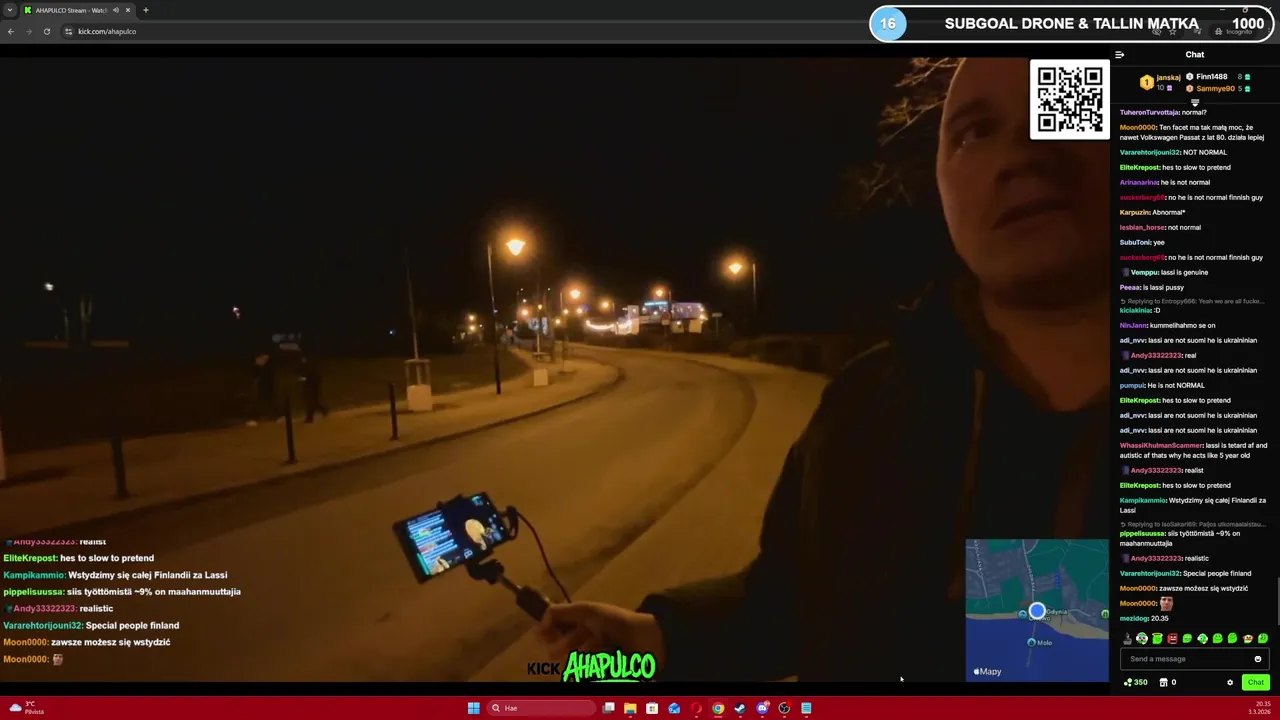Open OBS Studio from taskbar

tap(784, 708)
